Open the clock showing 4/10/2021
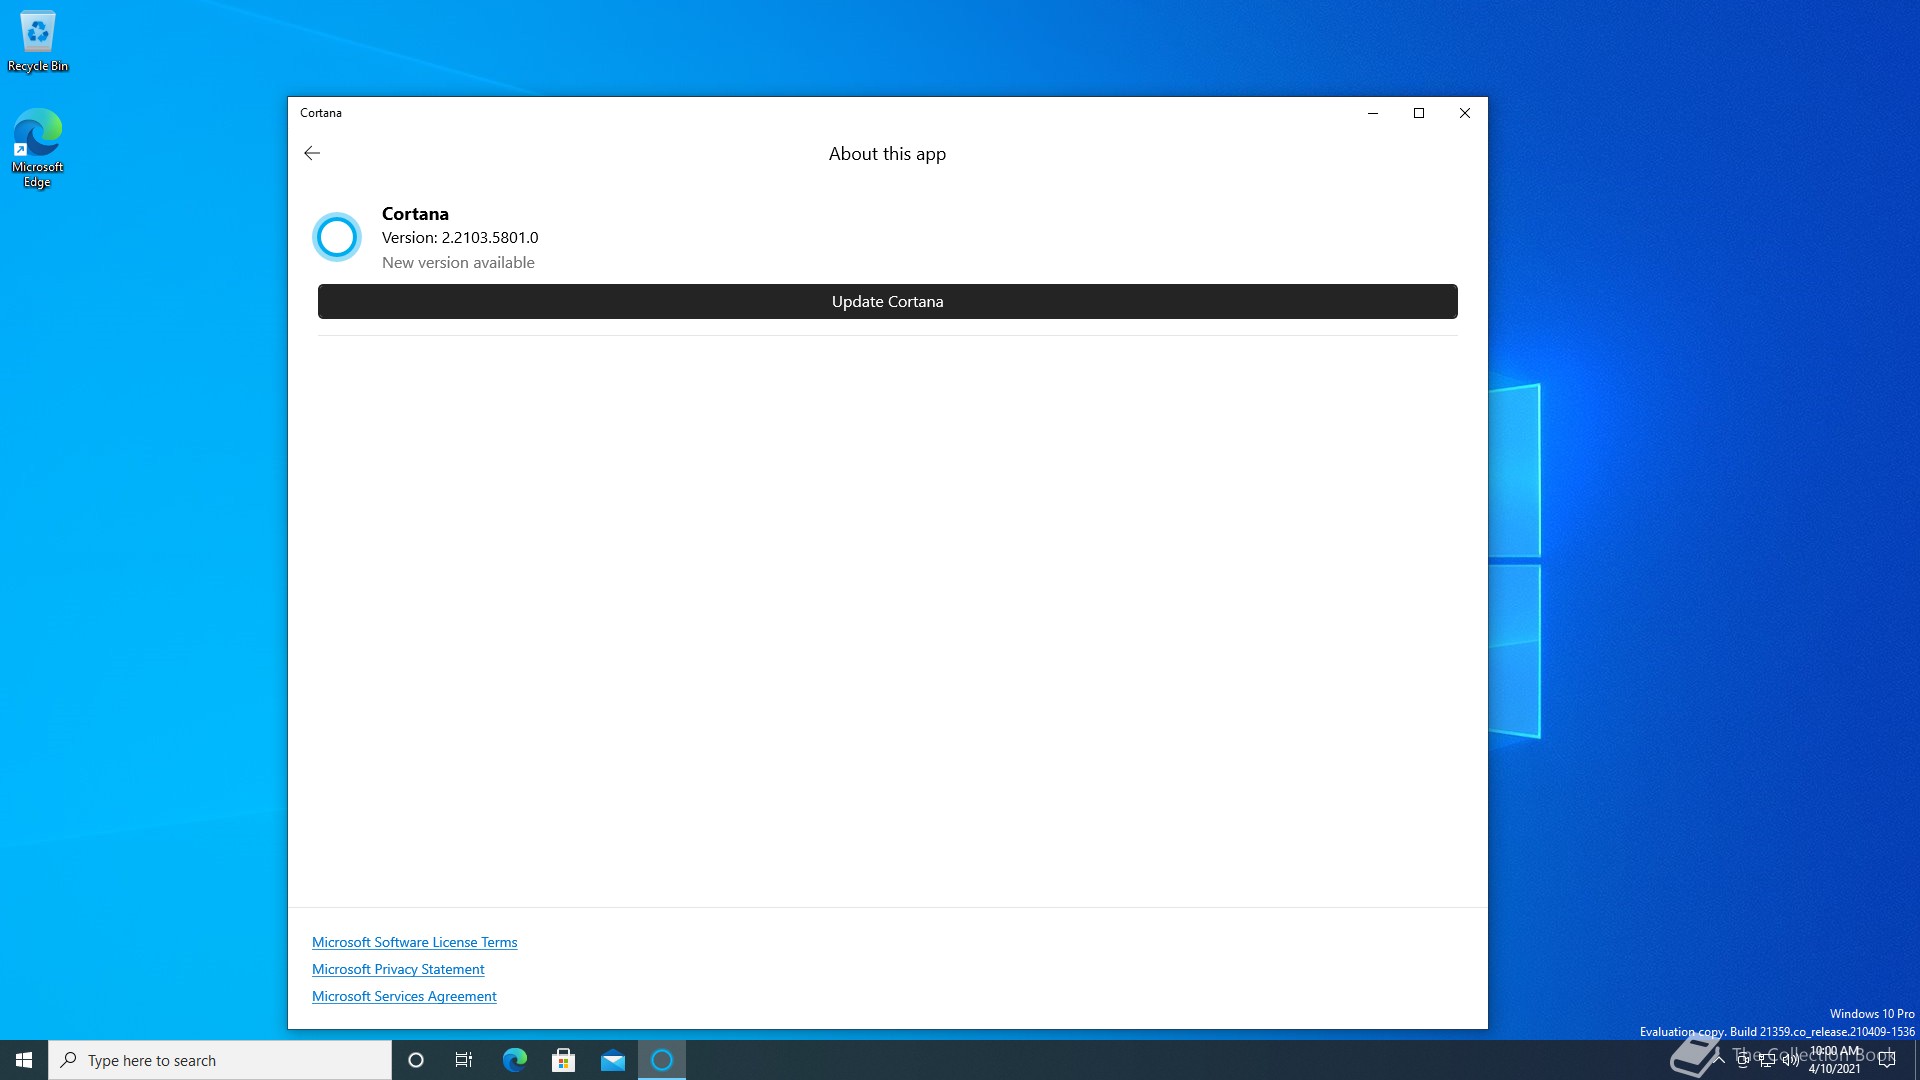The width and height of the screenshot is (1920, 1080). (1835, 1060)
